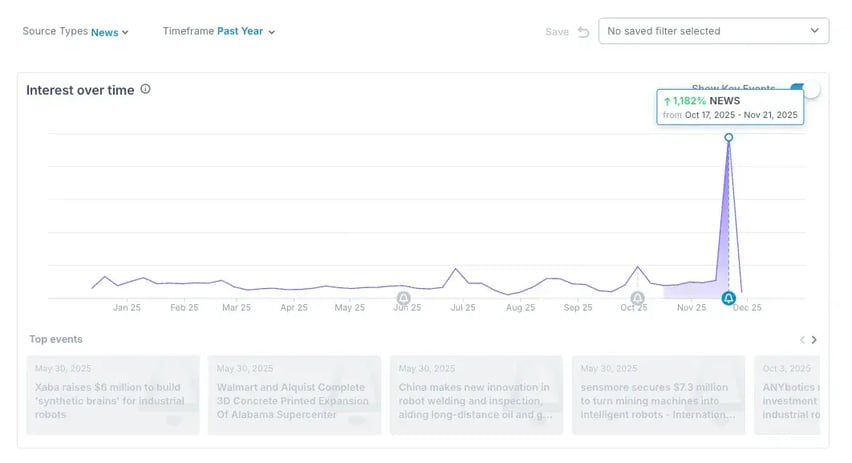Image resolution: width=852 pixels, height=463 pixels.
Task: Click the 'Top events' heading
Action: (x=56, y=339)
